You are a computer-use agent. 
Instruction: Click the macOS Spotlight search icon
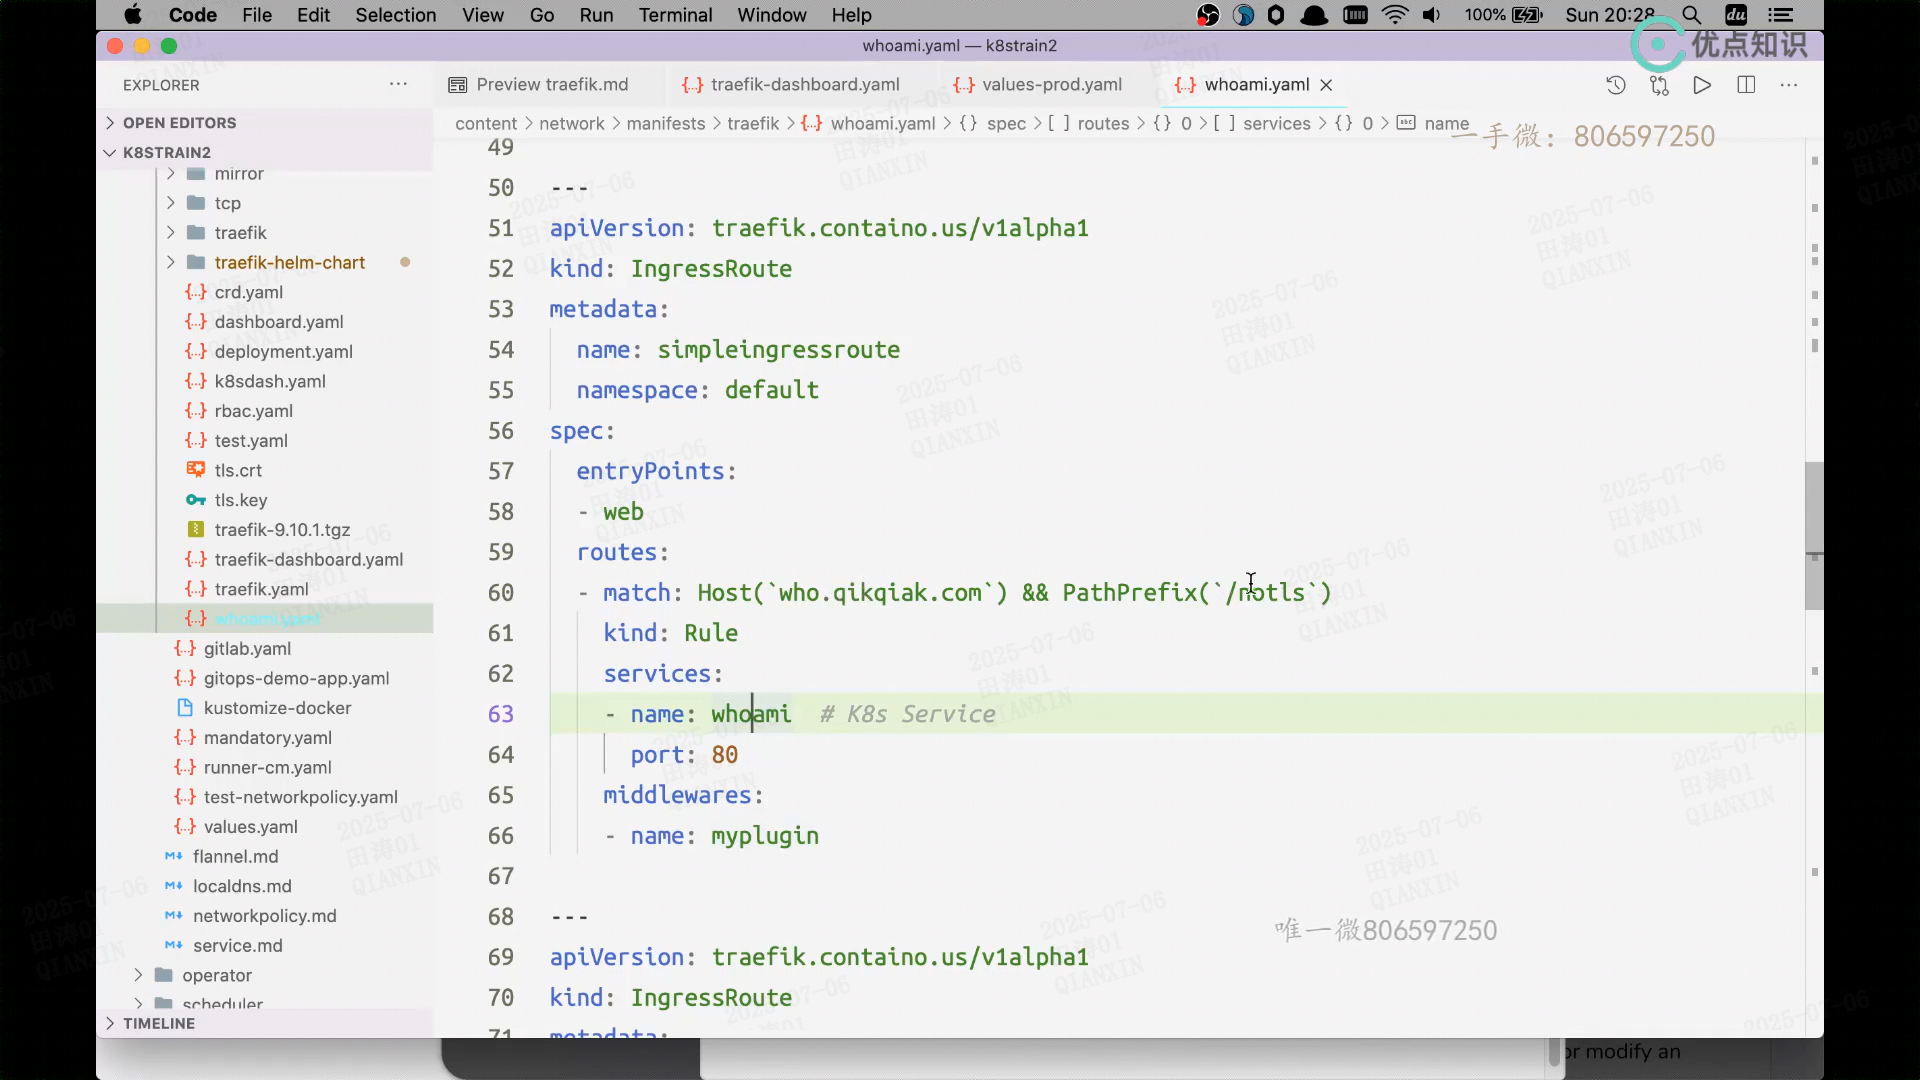[x=1691, y=15]
